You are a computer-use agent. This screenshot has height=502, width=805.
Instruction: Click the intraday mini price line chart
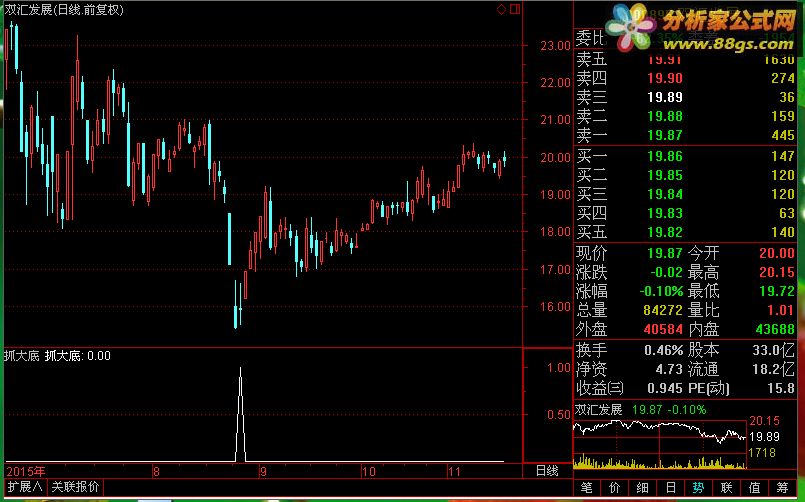(659, 431)
